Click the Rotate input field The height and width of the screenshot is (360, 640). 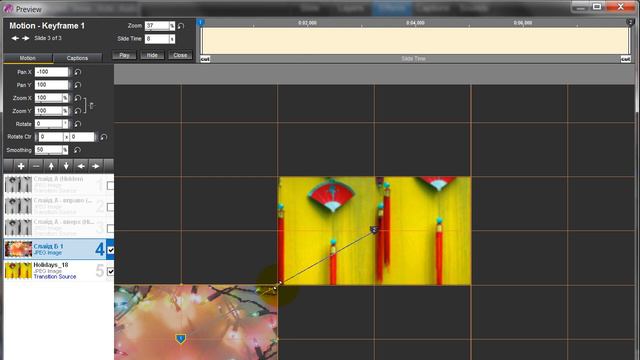(49, 124)
